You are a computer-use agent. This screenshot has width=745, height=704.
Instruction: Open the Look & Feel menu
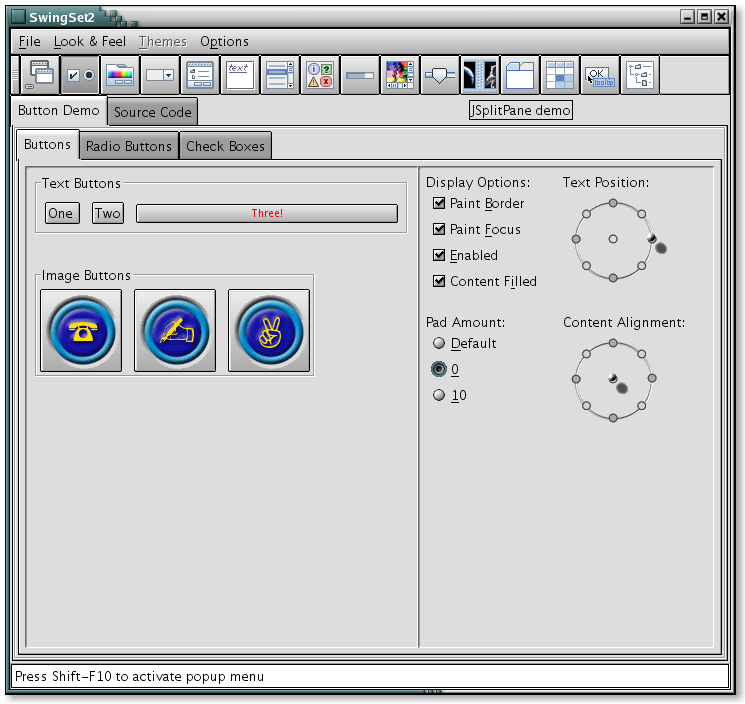90,42
